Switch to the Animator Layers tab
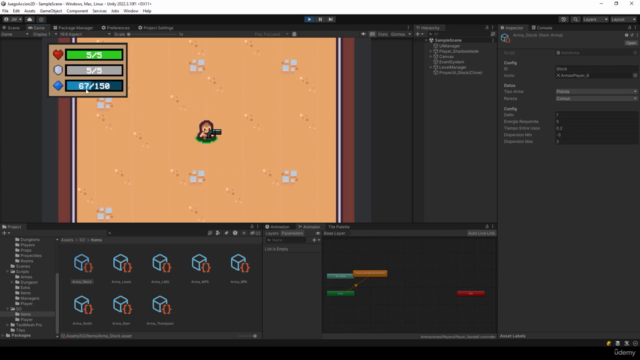Image resolution: width=640 pixels, height=360 pixels. [272, 233]
